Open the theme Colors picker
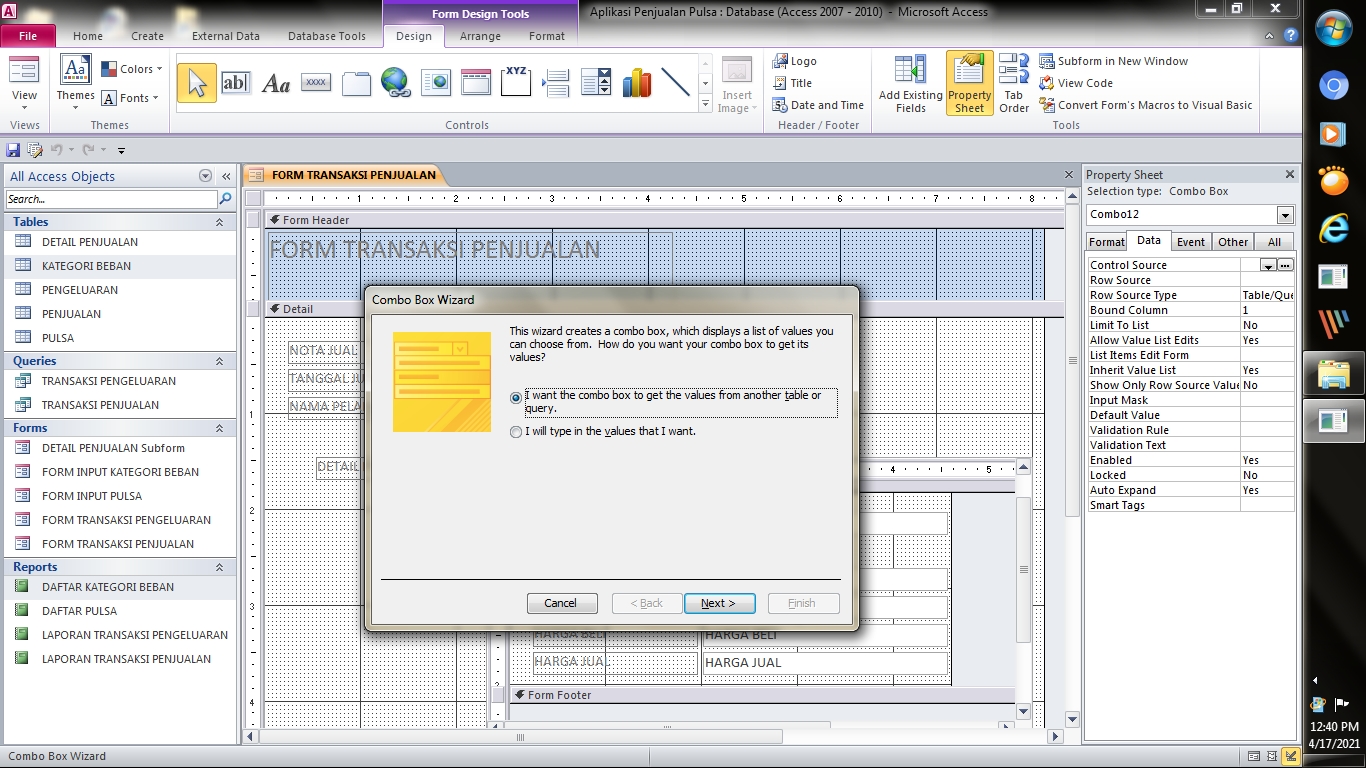 [x=131, y=68]
